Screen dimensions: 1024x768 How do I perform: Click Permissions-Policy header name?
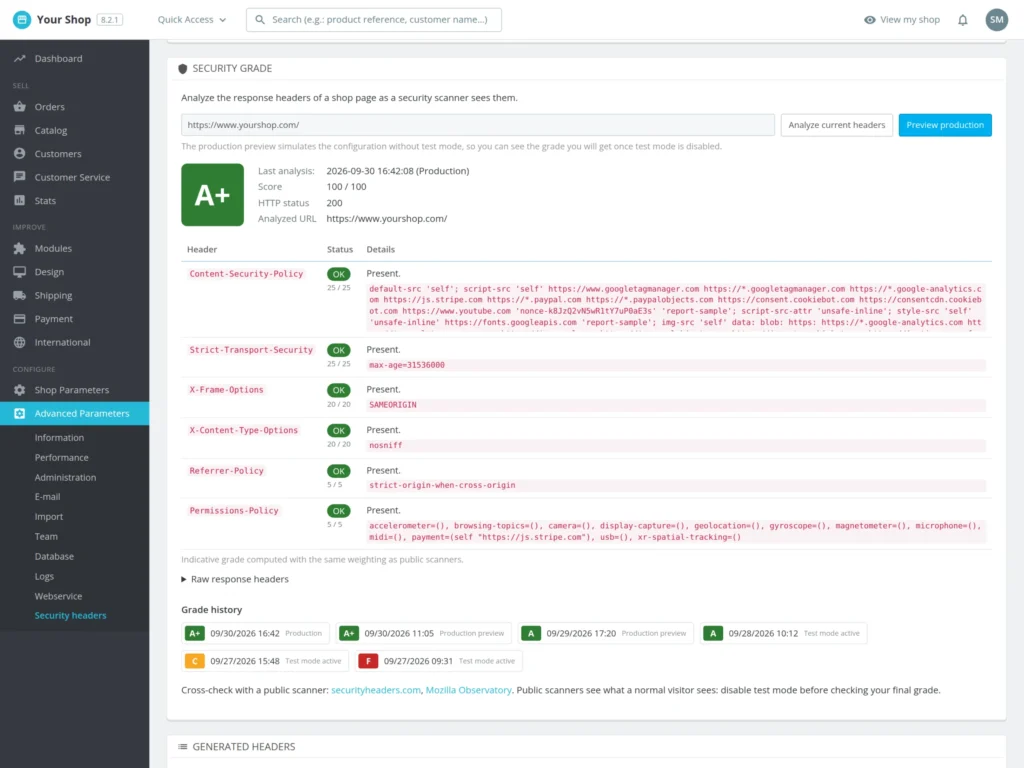click(x=234, y=511)
